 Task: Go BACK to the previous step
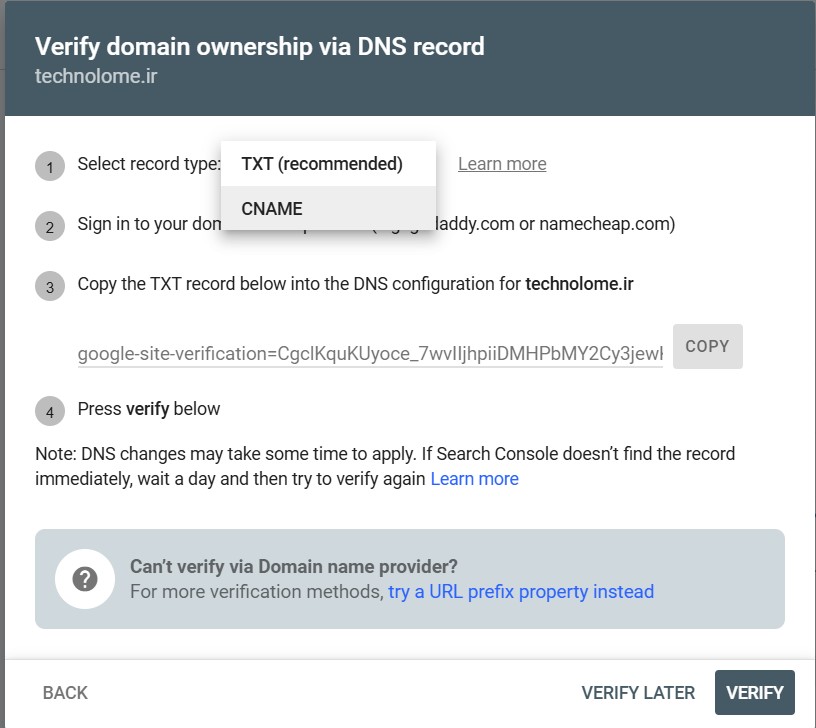click(65, 693)
